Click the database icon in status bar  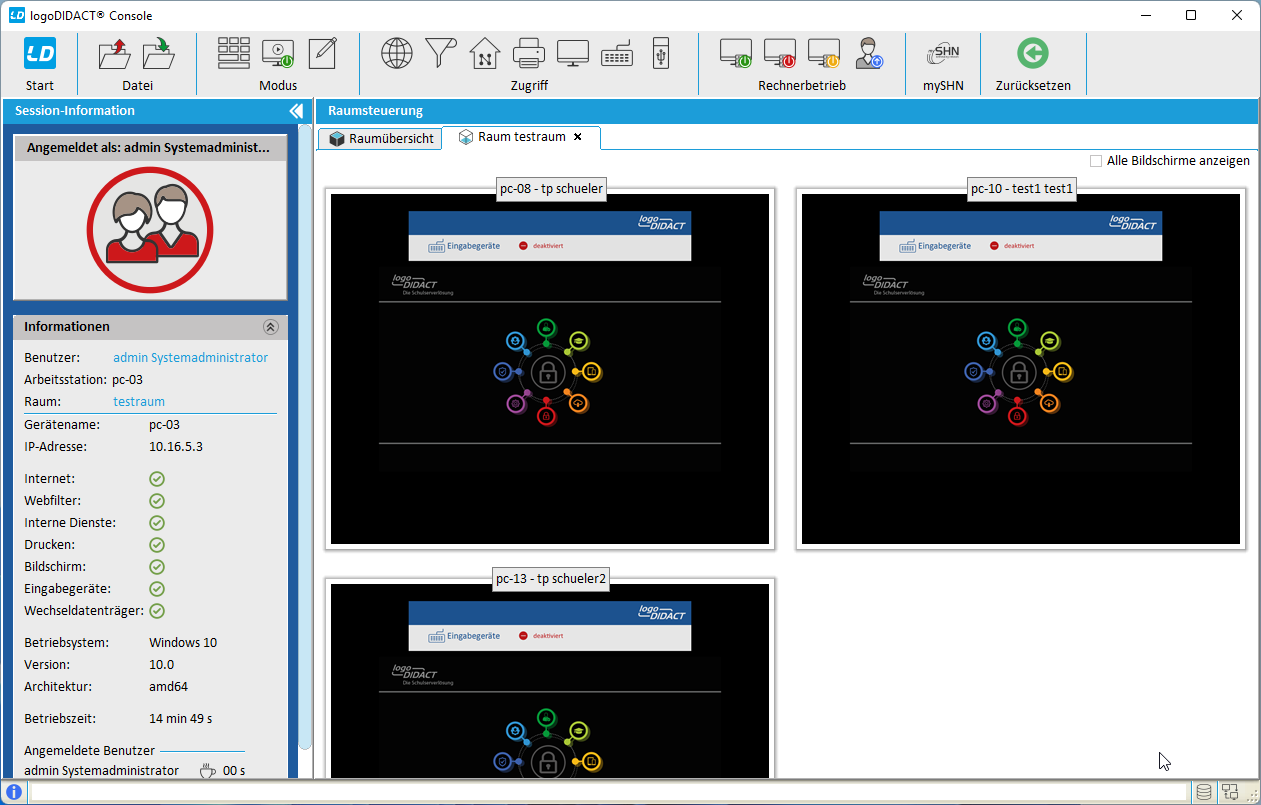pos(1204,792)
